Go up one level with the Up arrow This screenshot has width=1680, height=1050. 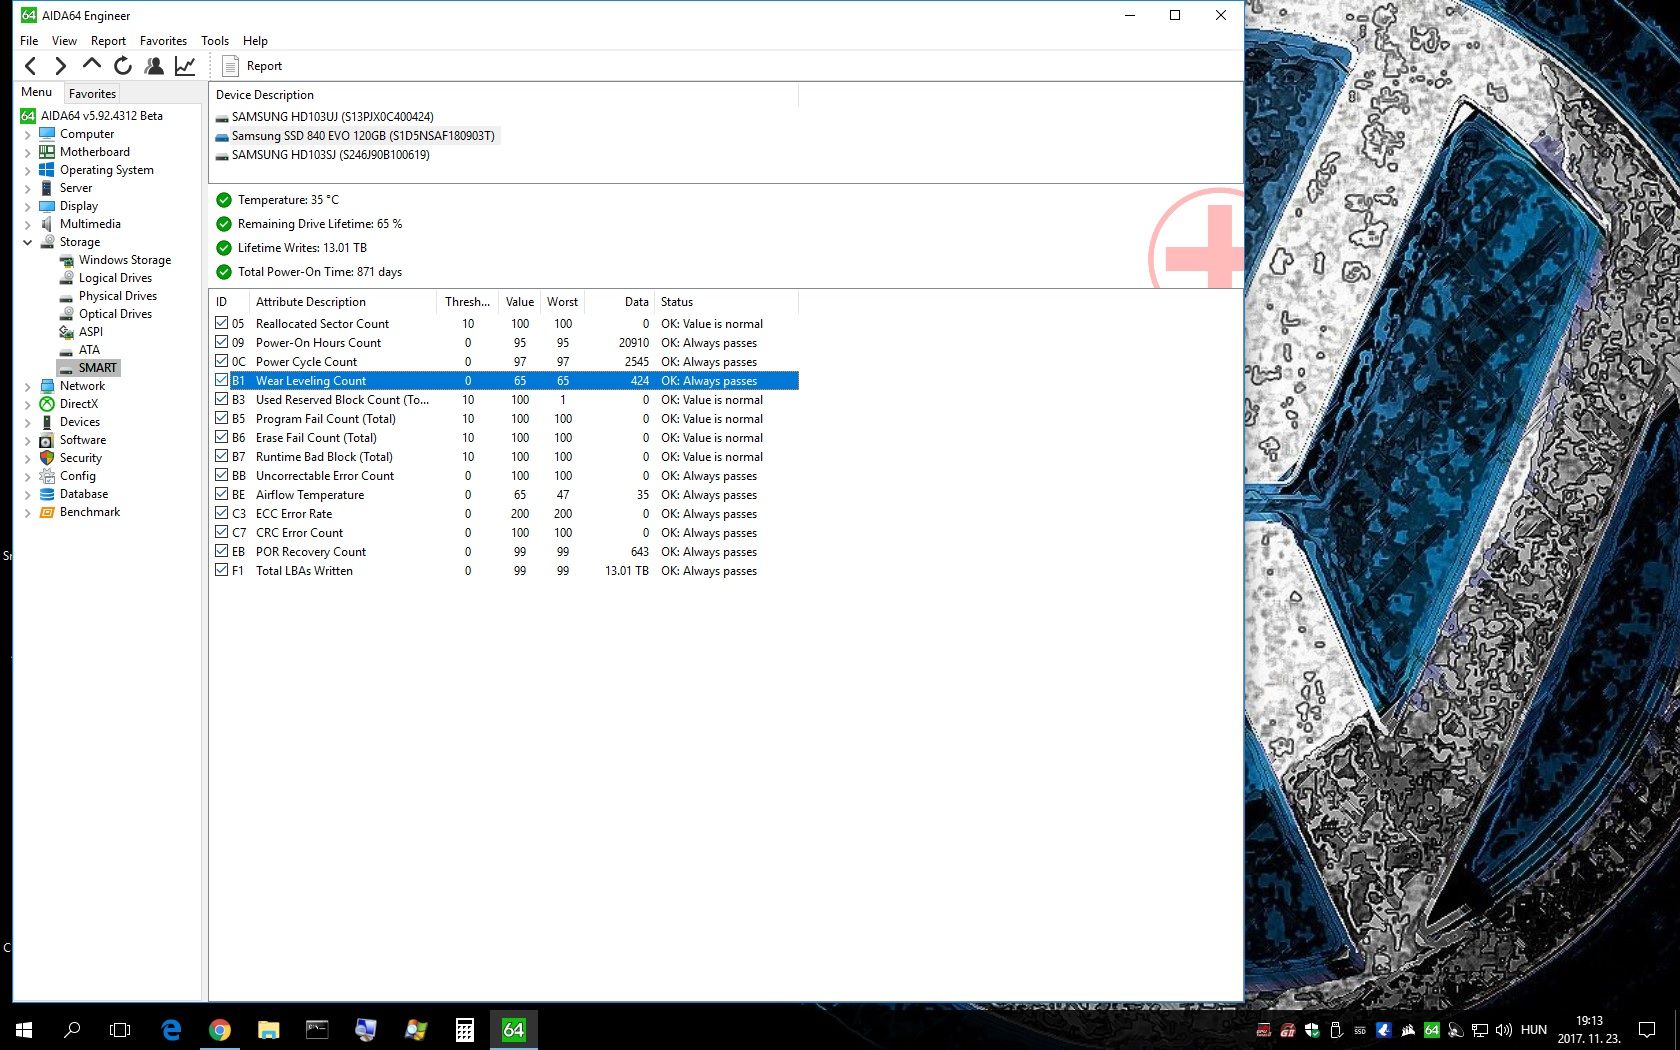tap(92, 66)
